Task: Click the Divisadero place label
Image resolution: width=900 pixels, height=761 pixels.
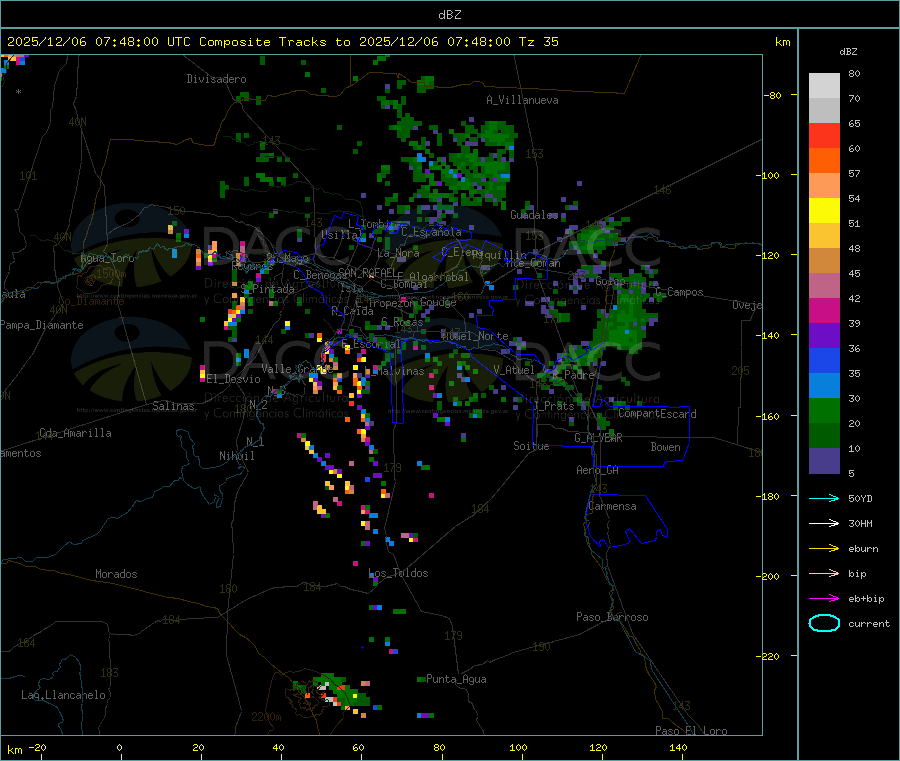Action: click(x=216, y=79)
